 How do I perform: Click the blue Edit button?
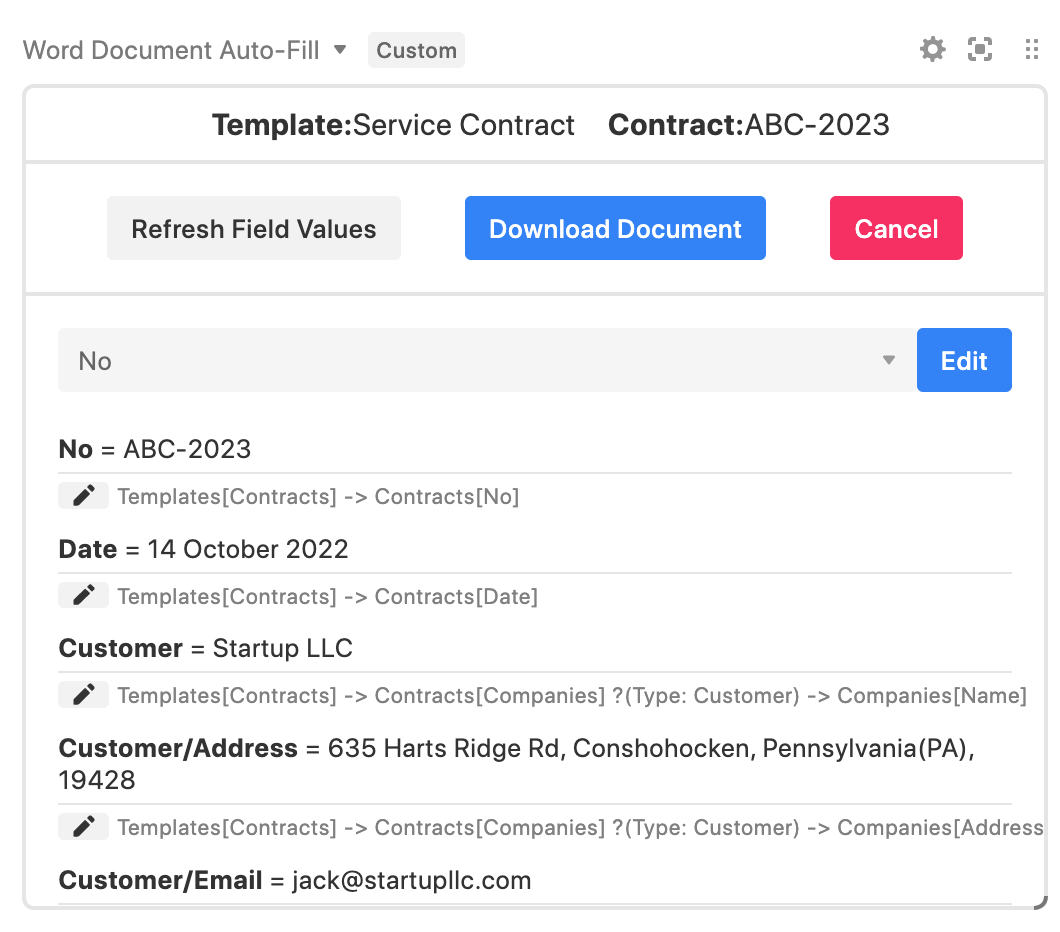point(963,360)
